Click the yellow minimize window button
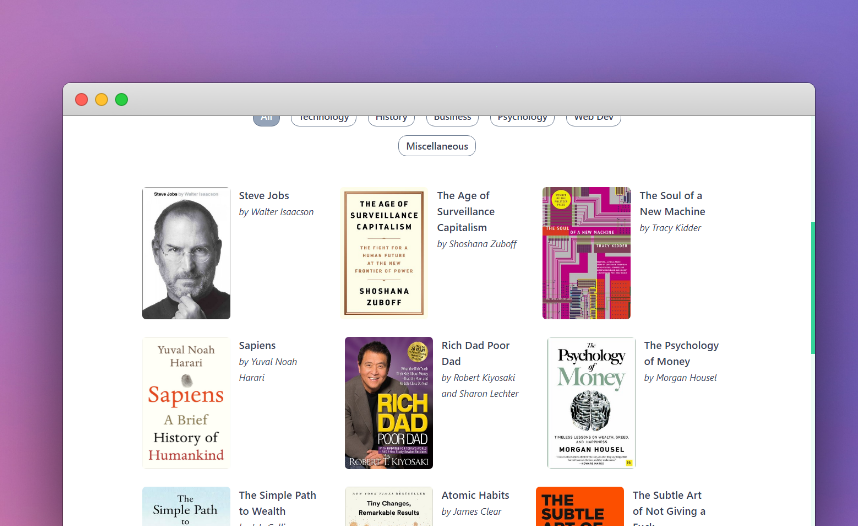Image resolution: width=858 pixels, height=526 pixels. pyautogui.click(x=101, y=100)
